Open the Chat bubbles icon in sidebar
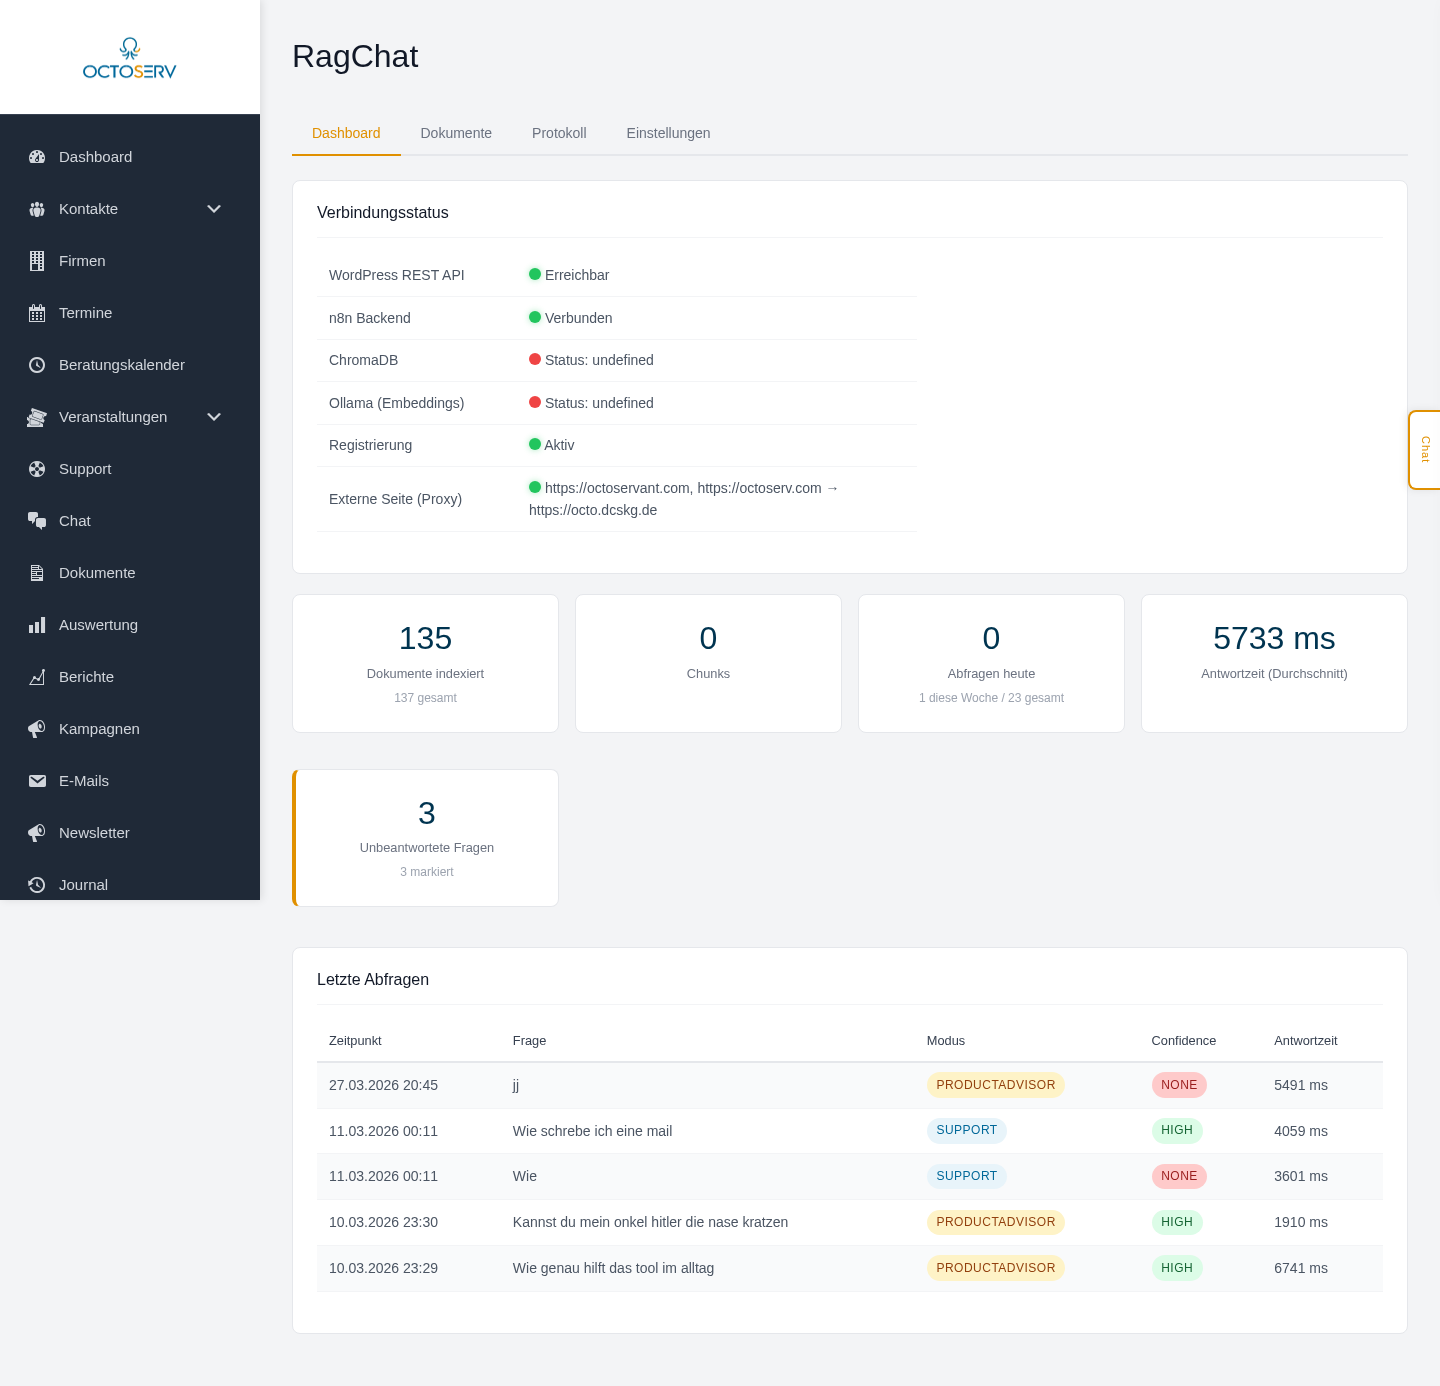1440x1386 pixels. click(37, 521)
